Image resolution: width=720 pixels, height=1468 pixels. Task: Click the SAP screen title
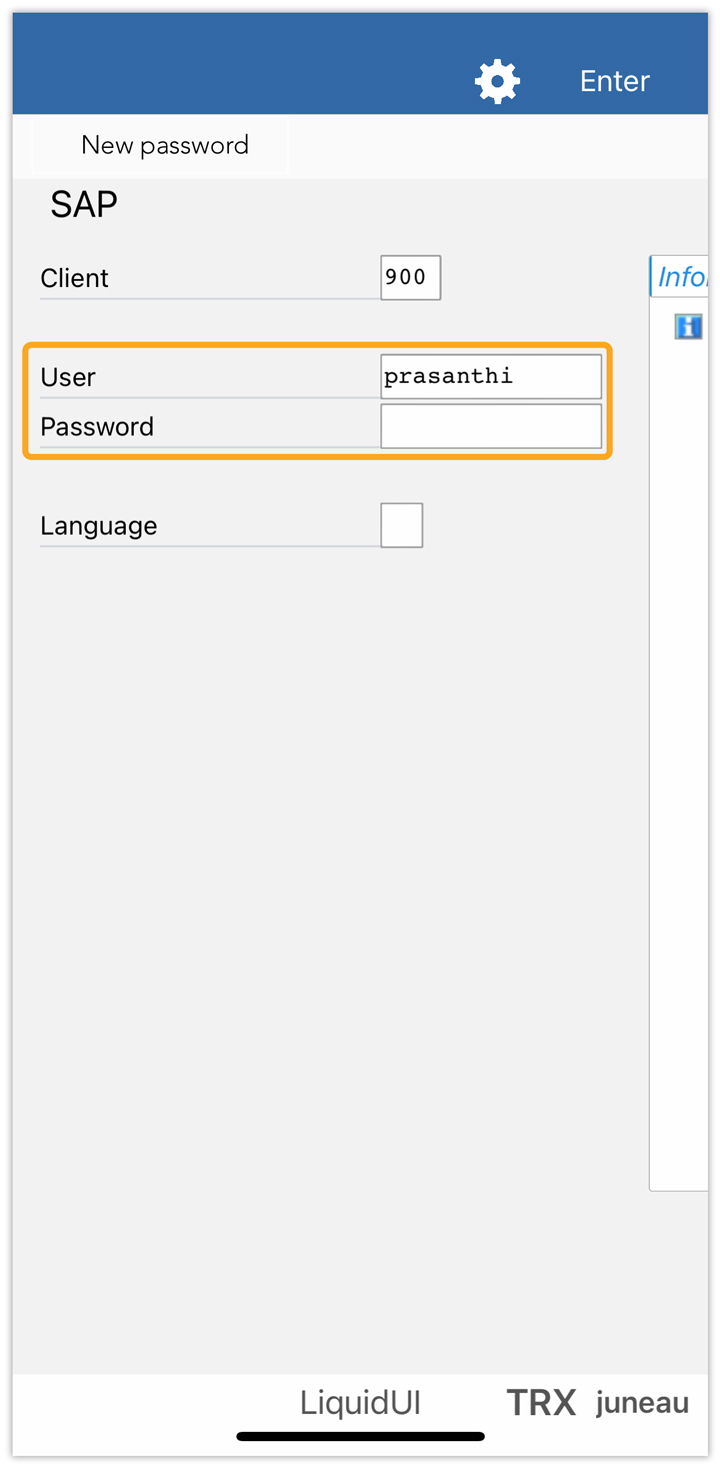pos(84,205)
